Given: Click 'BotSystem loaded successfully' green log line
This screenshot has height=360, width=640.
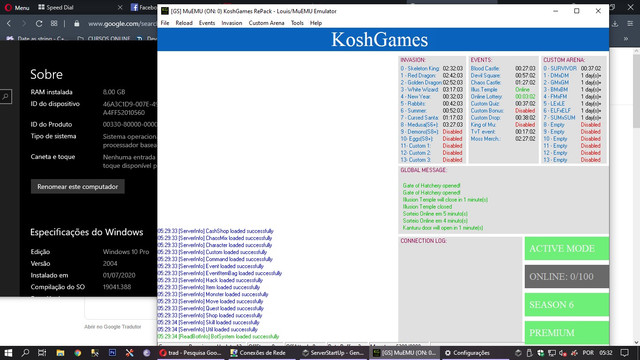Looking at the screenshot, I should coord(218,337).
